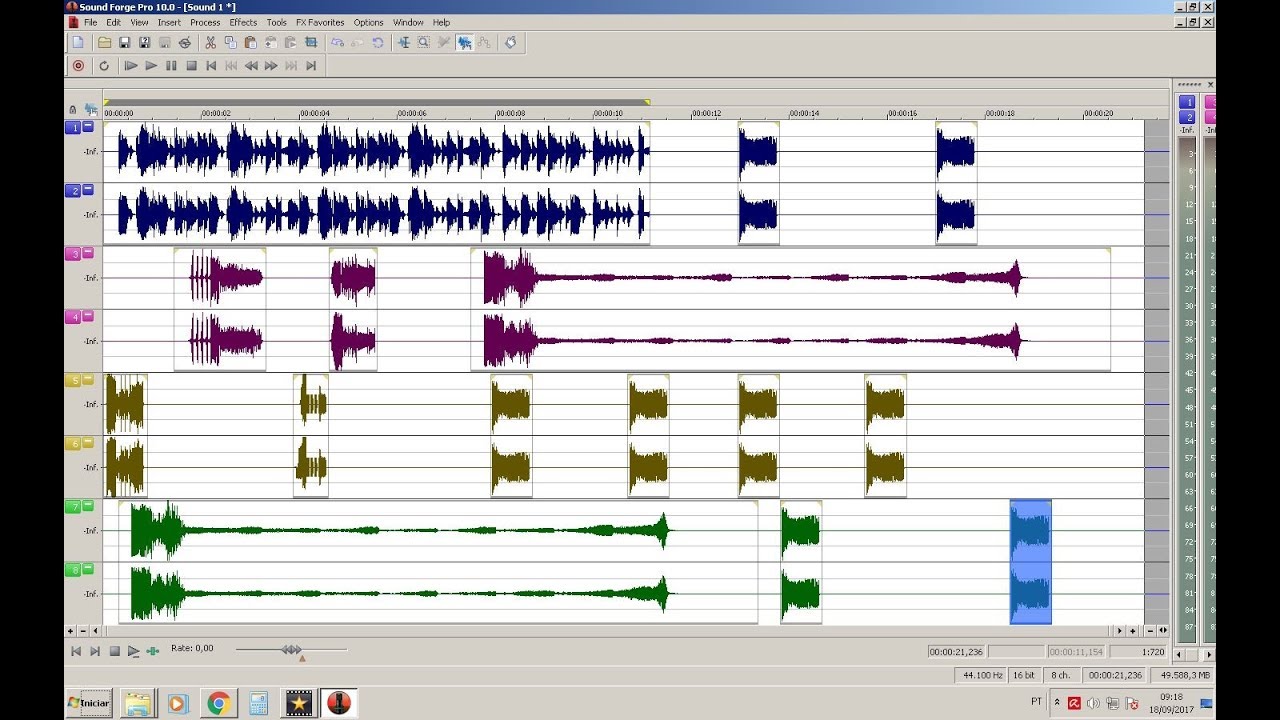
Task: Click the Plug-In Chainer hand icon
Action: [x=510, y=42]
